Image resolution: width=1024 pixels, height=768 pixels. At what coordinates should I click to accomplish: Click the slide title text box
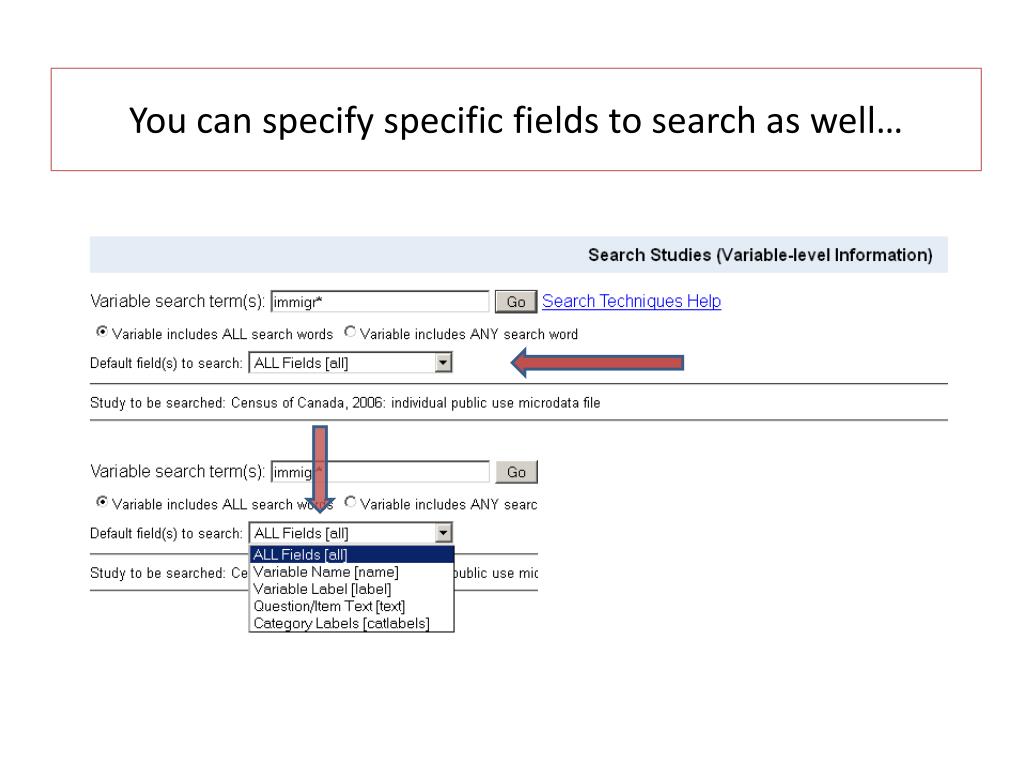[516, 120]
